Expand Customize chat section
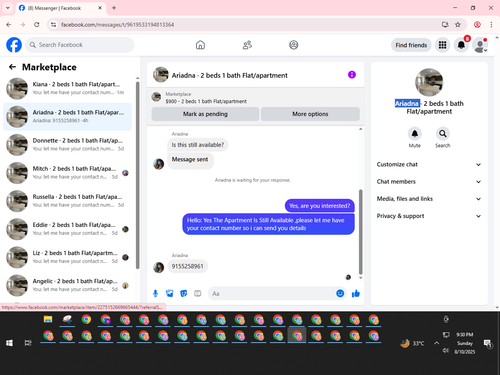Viewport: 500px width, 375px height. [x=429, y=164]
